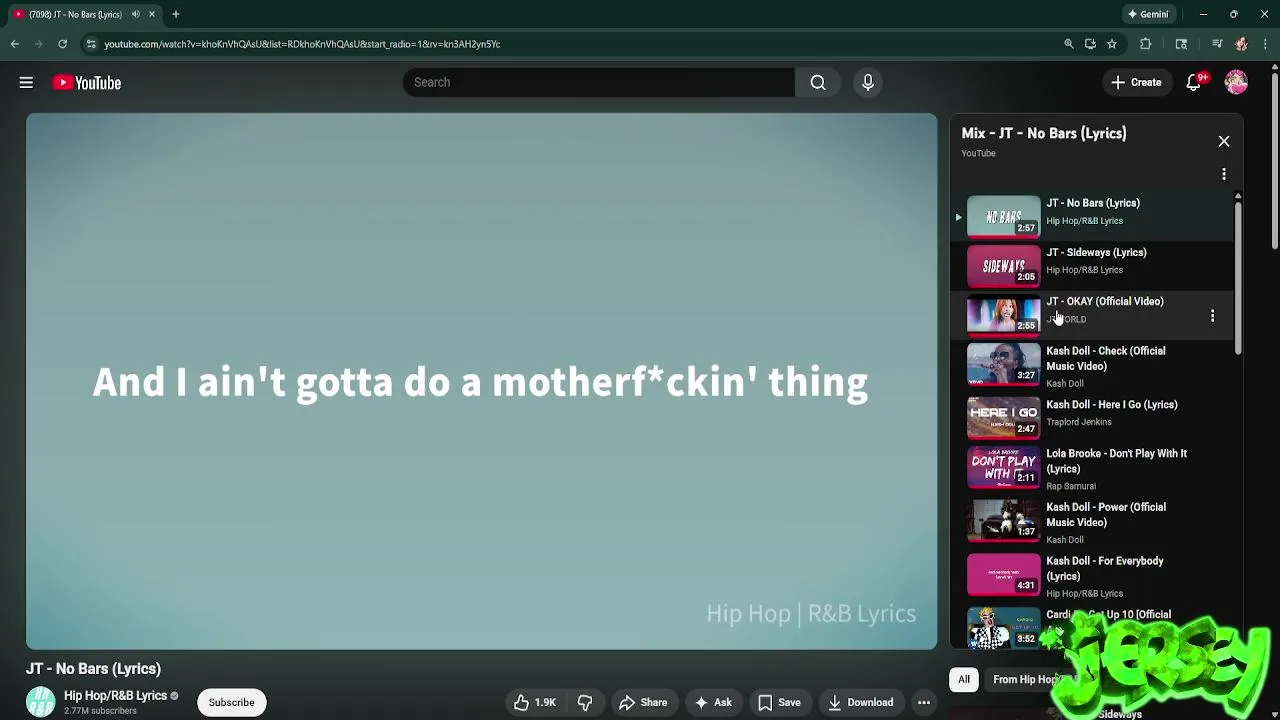Image resolution: width=1280 pixels, height=720 pixels.
Task: Click the Ask button below the video
Action: [x=713, y=702]
